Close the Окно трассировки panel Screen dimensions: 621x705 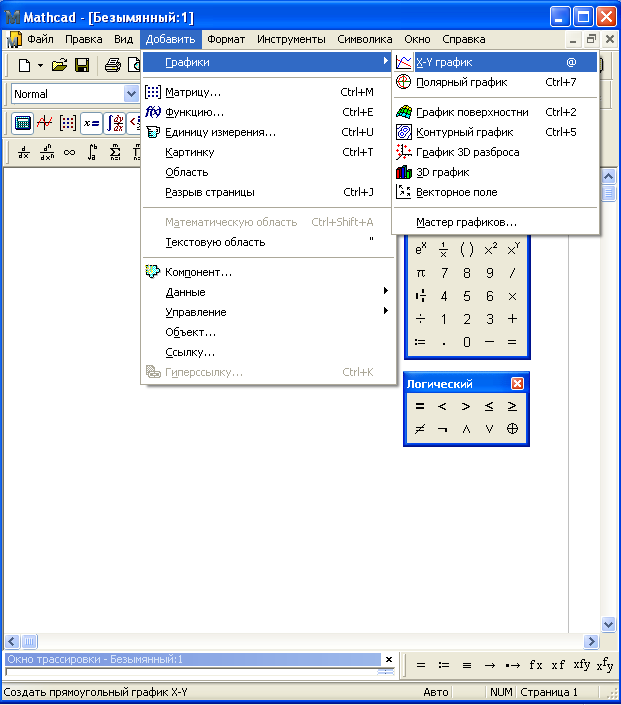point(389,659)
